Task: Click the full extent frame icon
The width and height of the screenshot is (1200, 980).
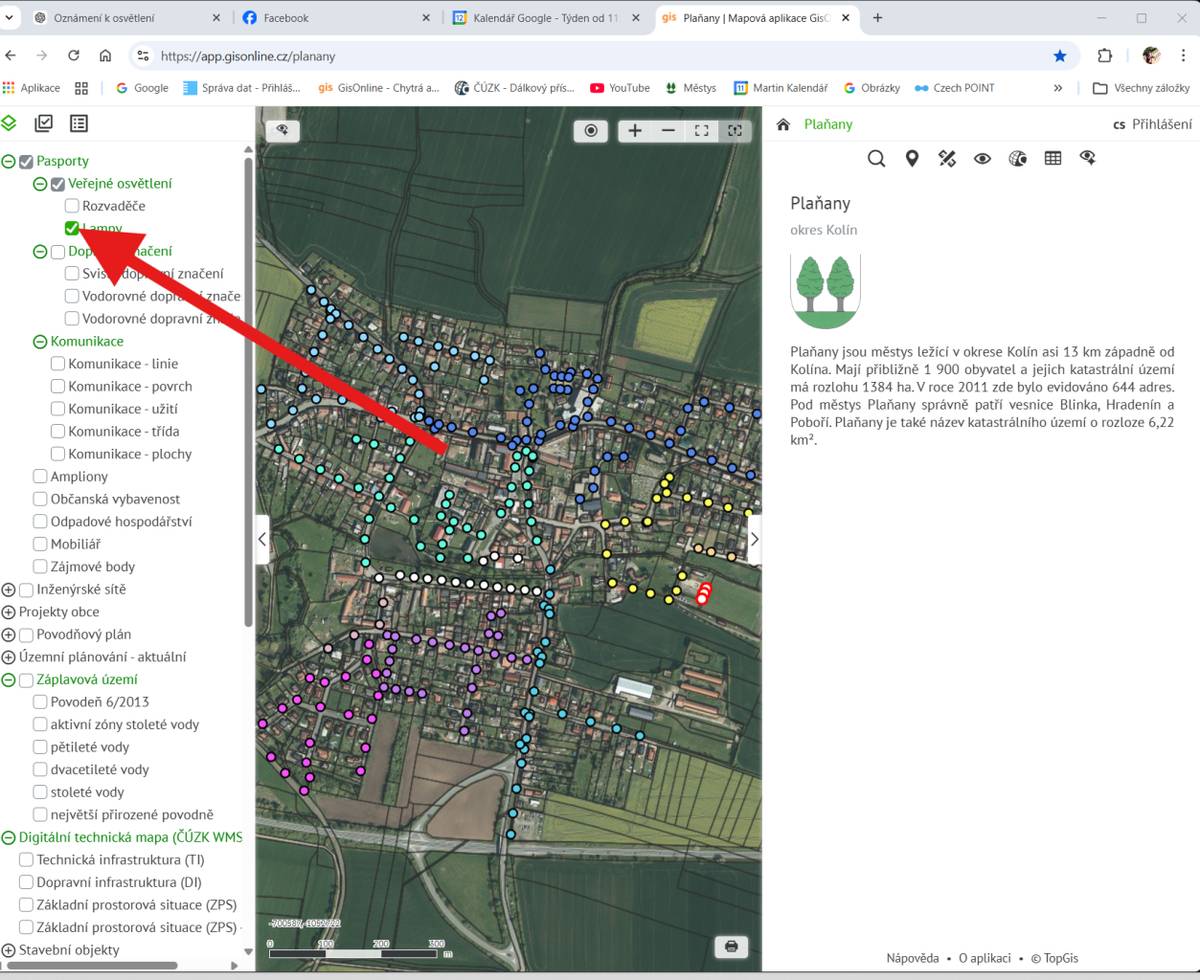Action: click(702, 130)
